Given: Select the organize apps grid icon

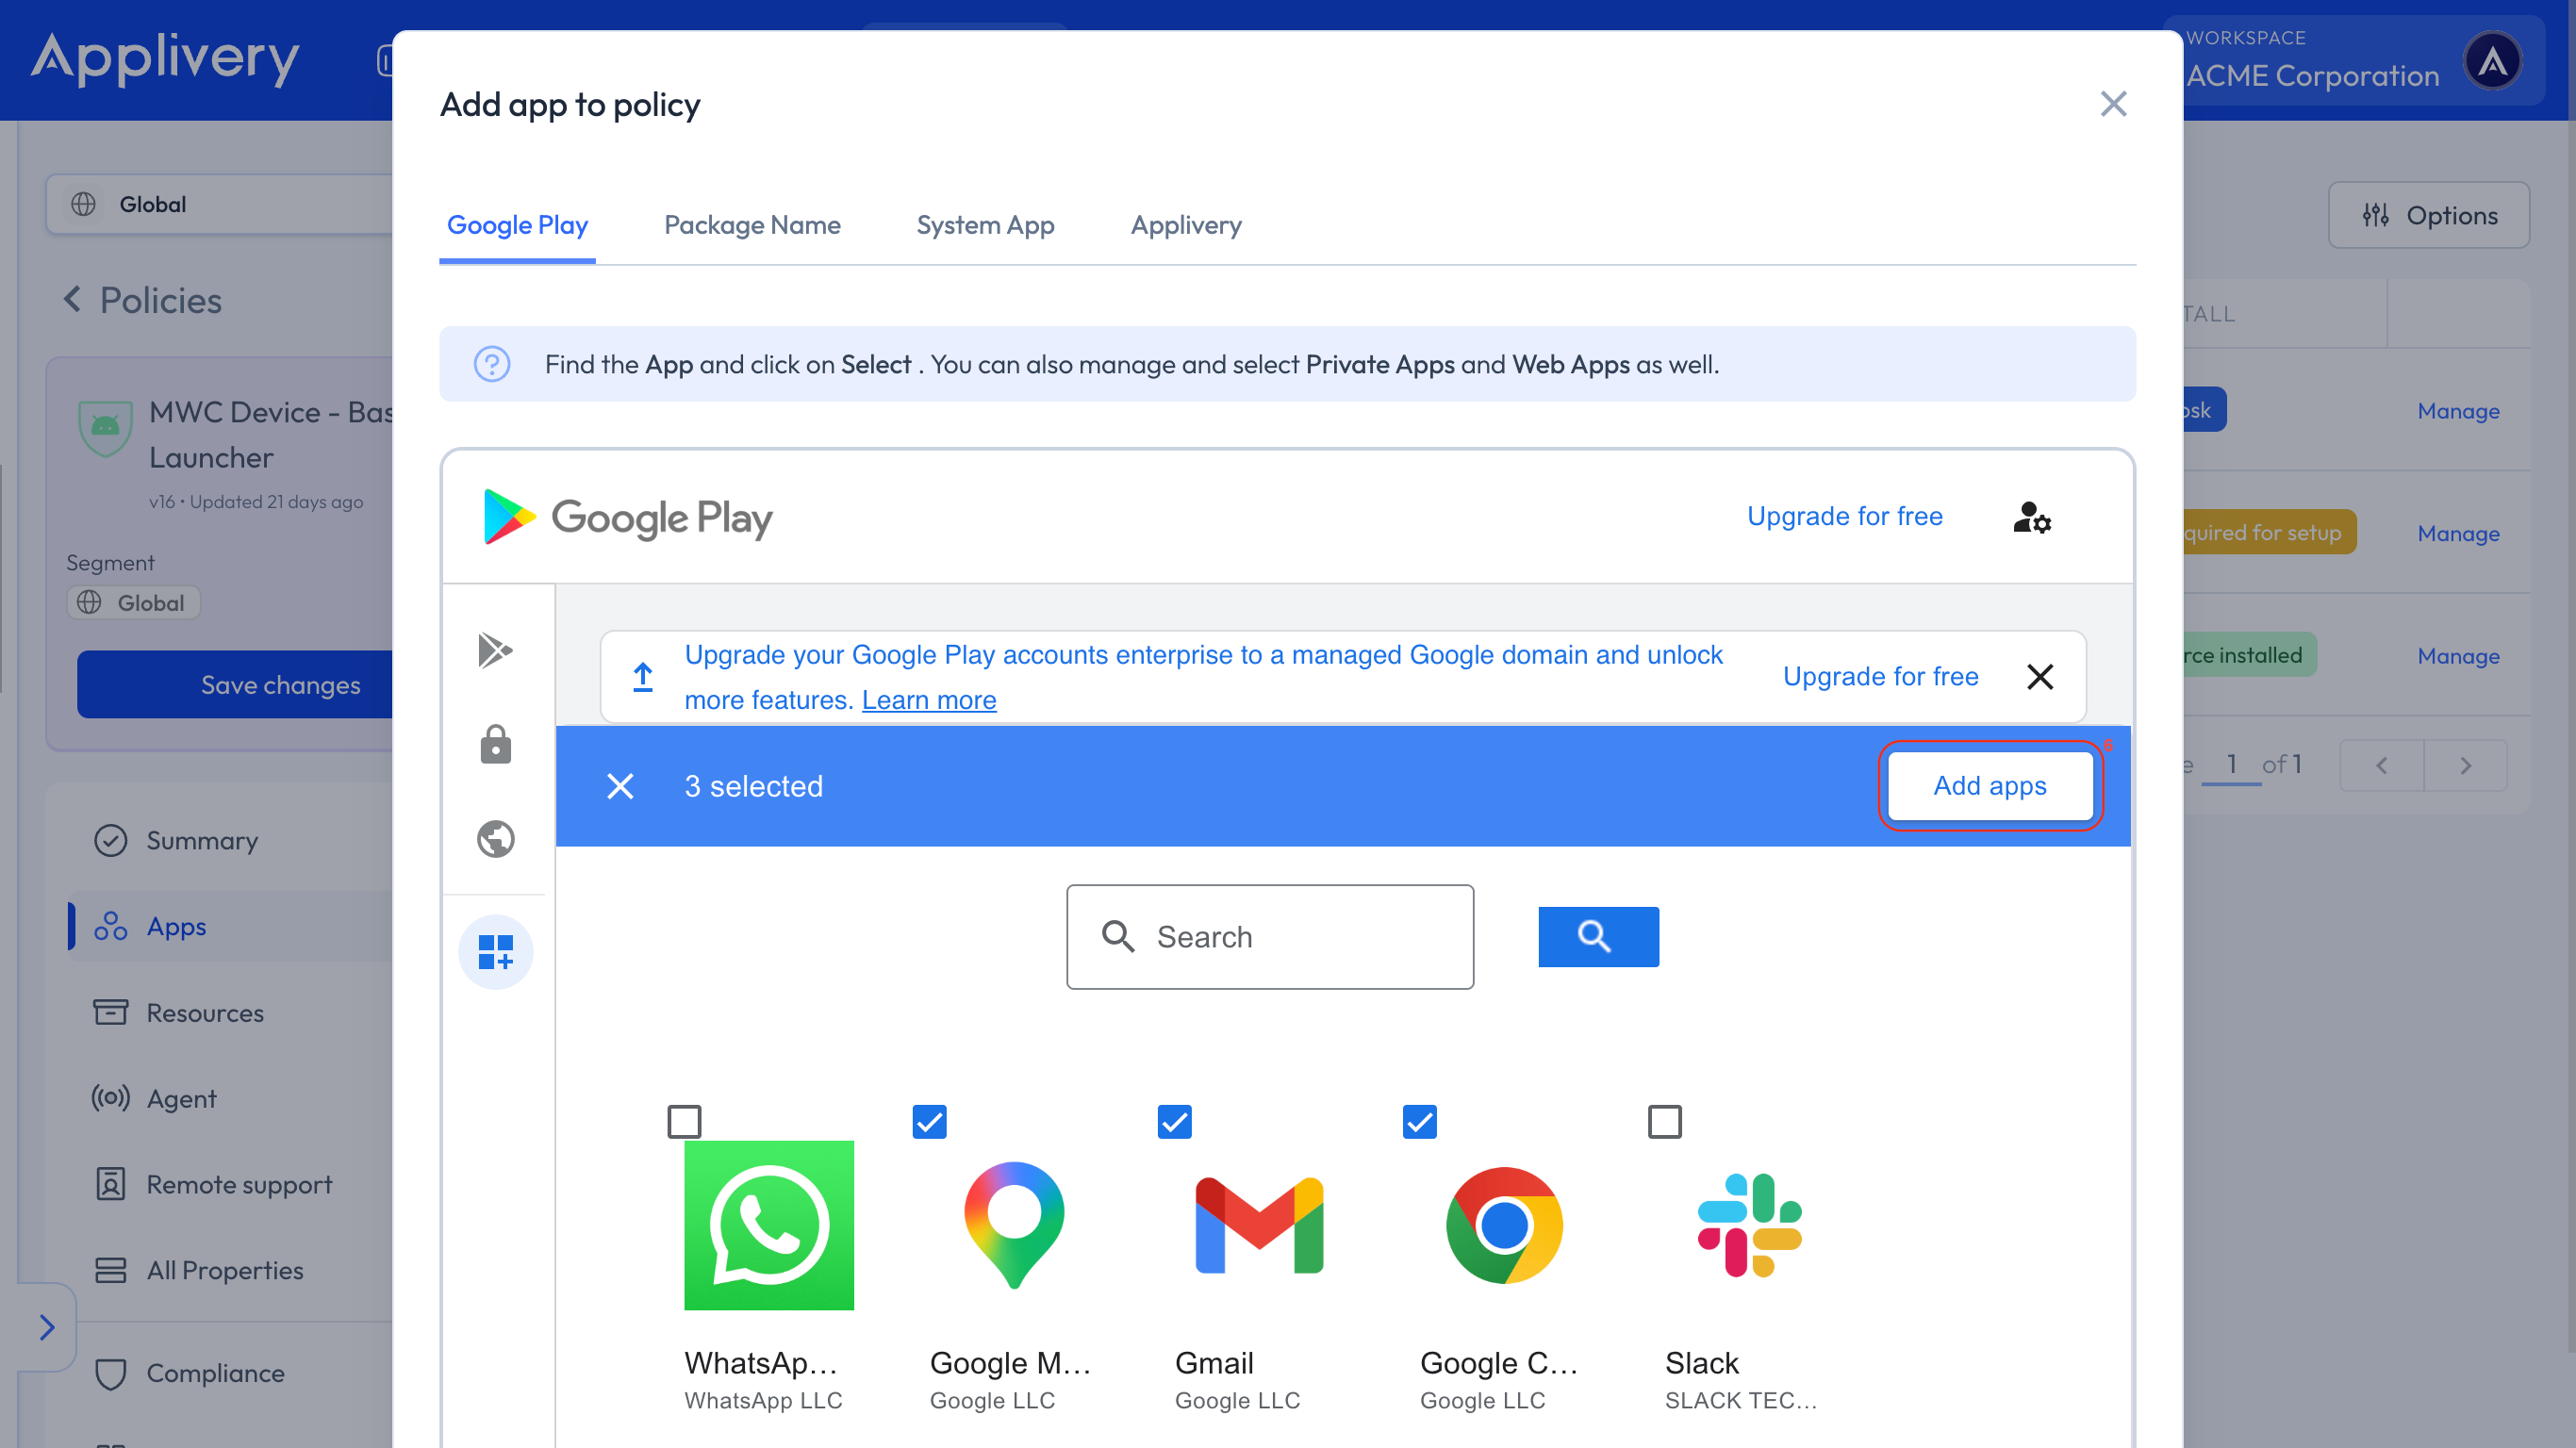Looking at the screenshot, I should click(x=495, y=951).
